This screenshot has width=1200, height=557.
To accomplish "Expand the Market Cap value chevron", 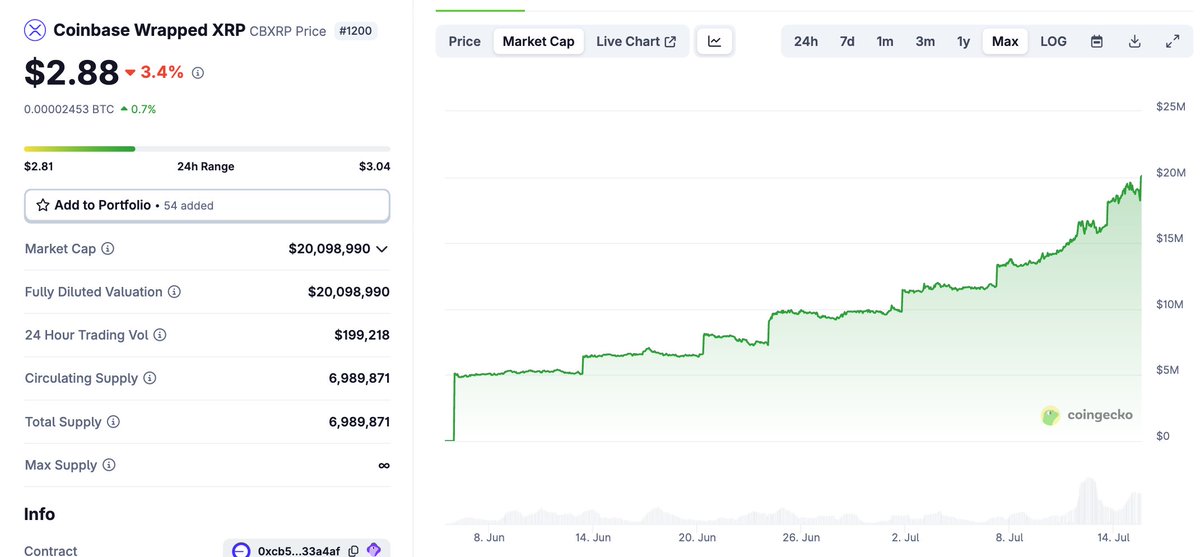I will coord(382,249).
